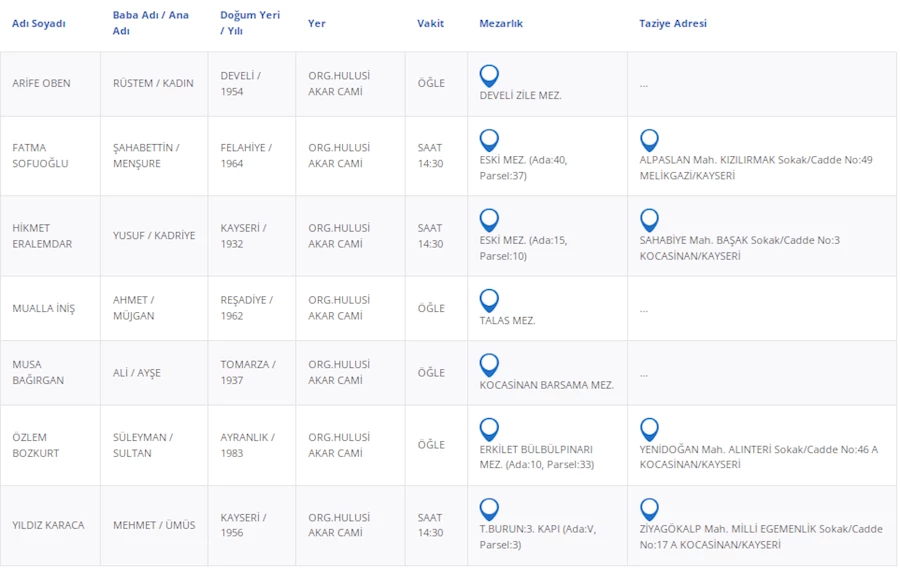Click condolence address pin for Ziyagökalp Mah.
Viewport: 900px width, 570px height.
[x=649, y=509]
